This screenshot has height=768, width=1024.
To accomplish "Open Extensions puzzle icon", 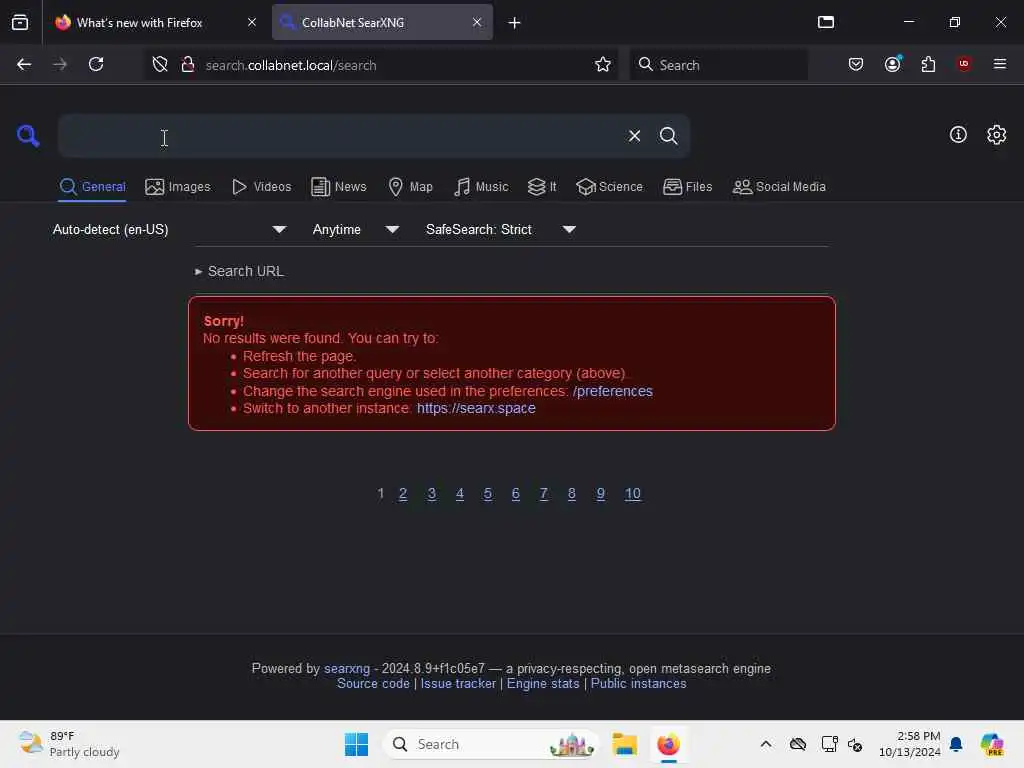I will click(928, 65).
